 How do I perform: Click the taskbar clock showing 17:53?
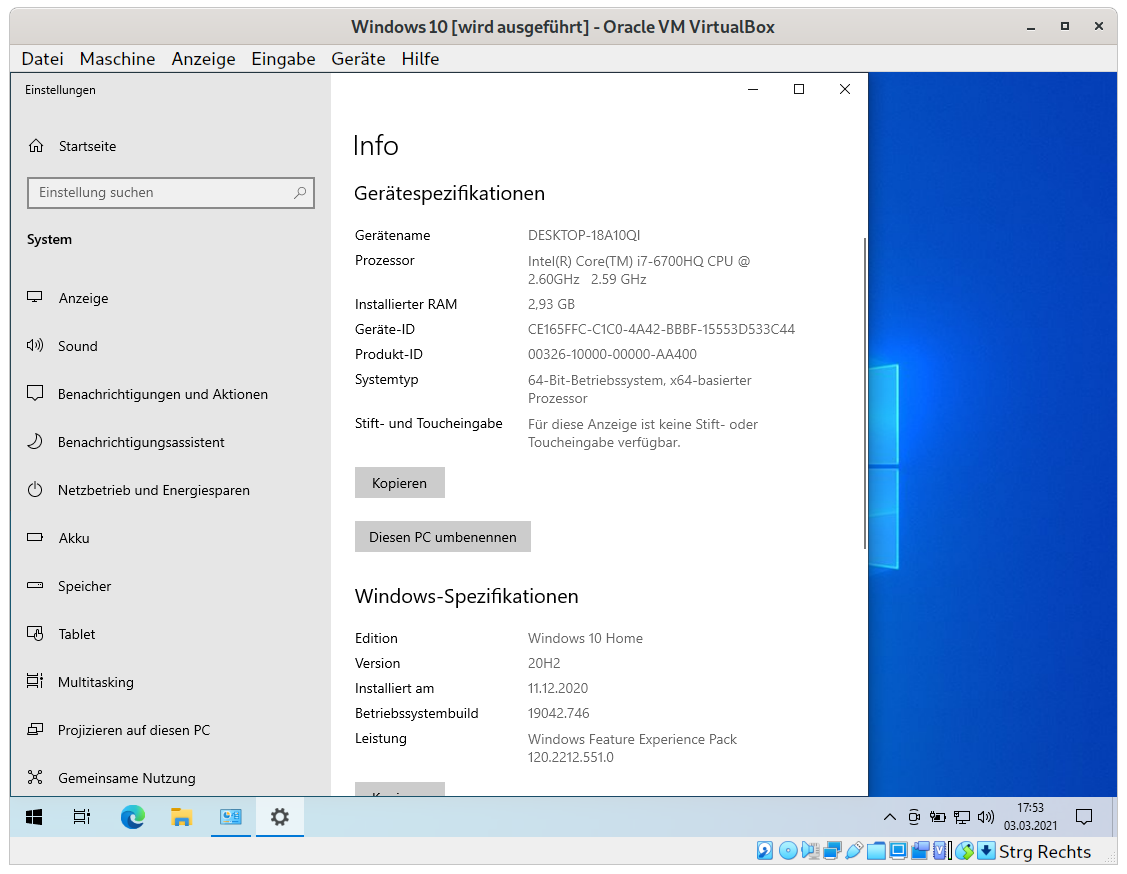pos(1031,817)
